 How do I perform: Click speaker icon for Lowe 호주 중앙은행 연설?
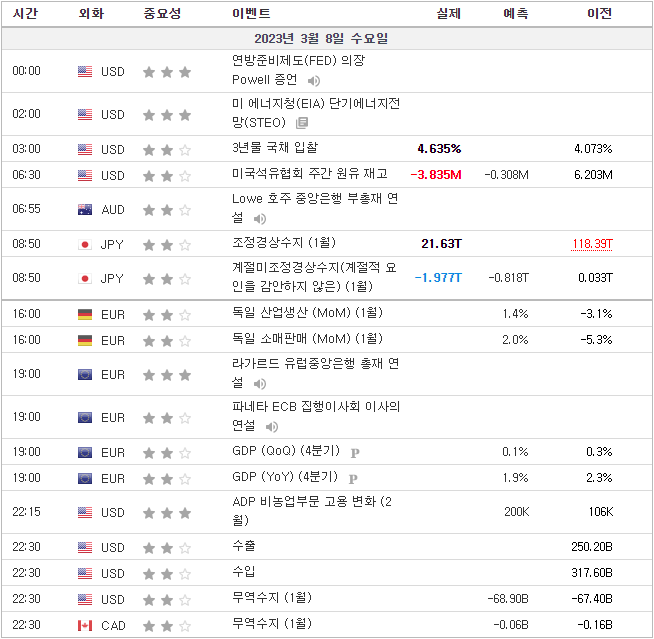click(x=259, y=218)
